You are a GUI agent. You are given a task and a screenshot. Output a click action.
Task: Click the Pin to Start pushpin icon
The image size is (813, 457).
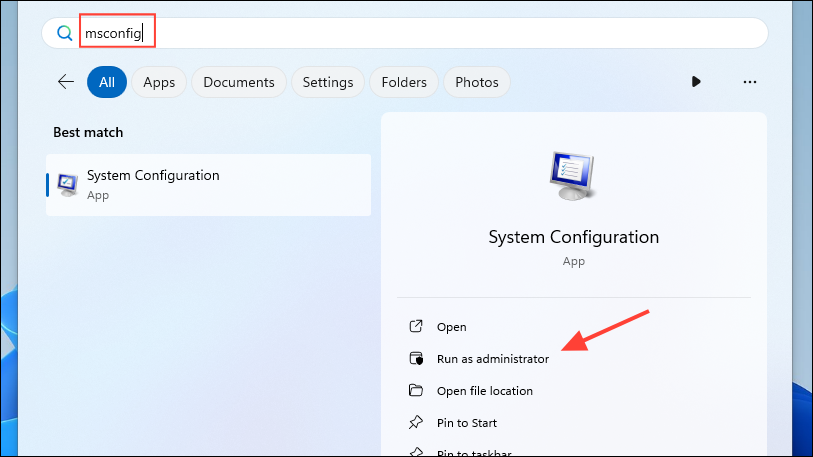pyautogui.click(x=416, y=422)
